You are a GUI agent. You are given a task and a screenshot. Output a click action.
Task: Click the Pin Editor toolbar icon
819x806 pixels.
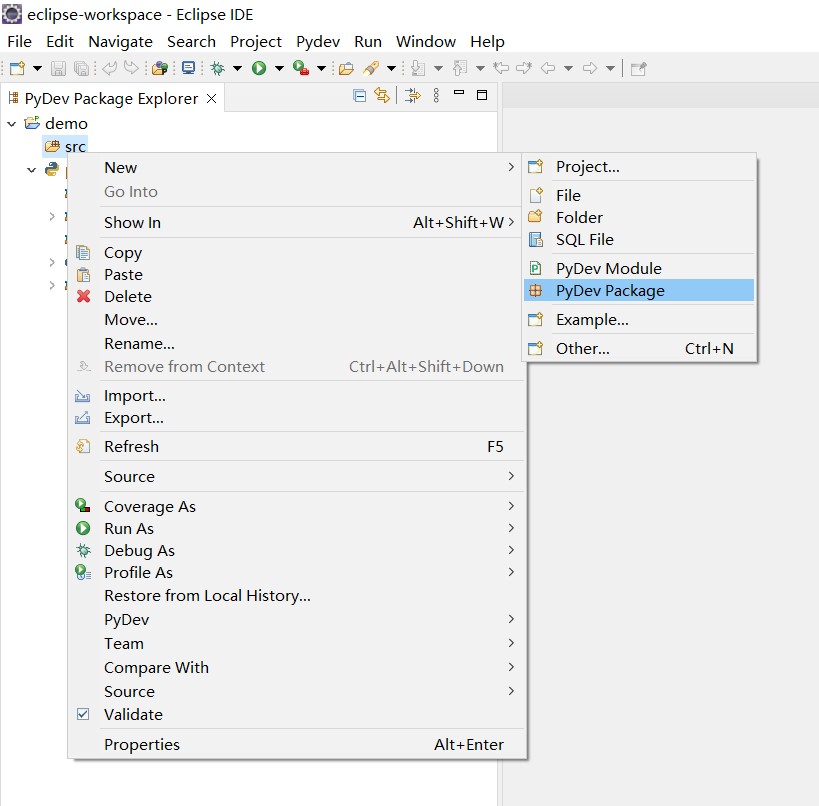pos(638,68)
